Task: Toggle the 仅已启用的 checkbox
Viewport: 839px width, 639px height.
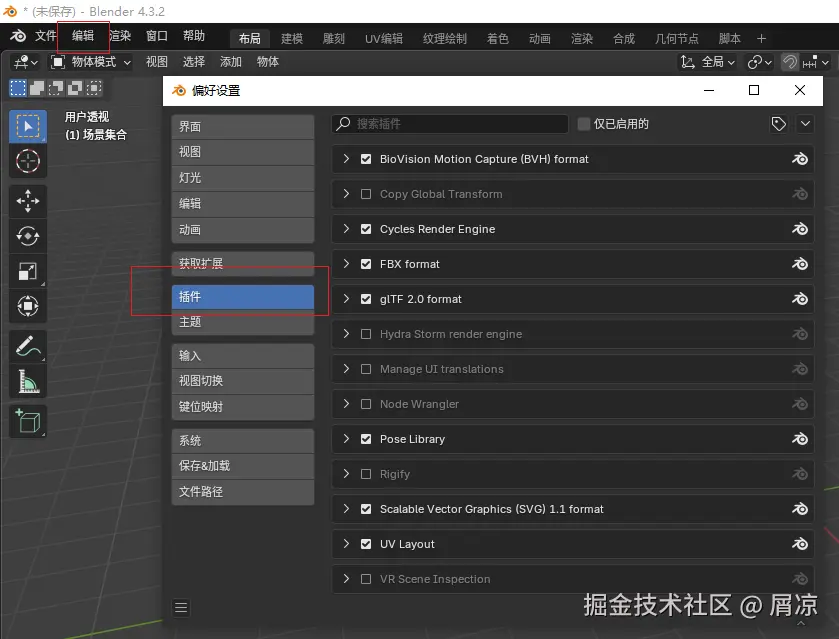Action: pos(584,124)
